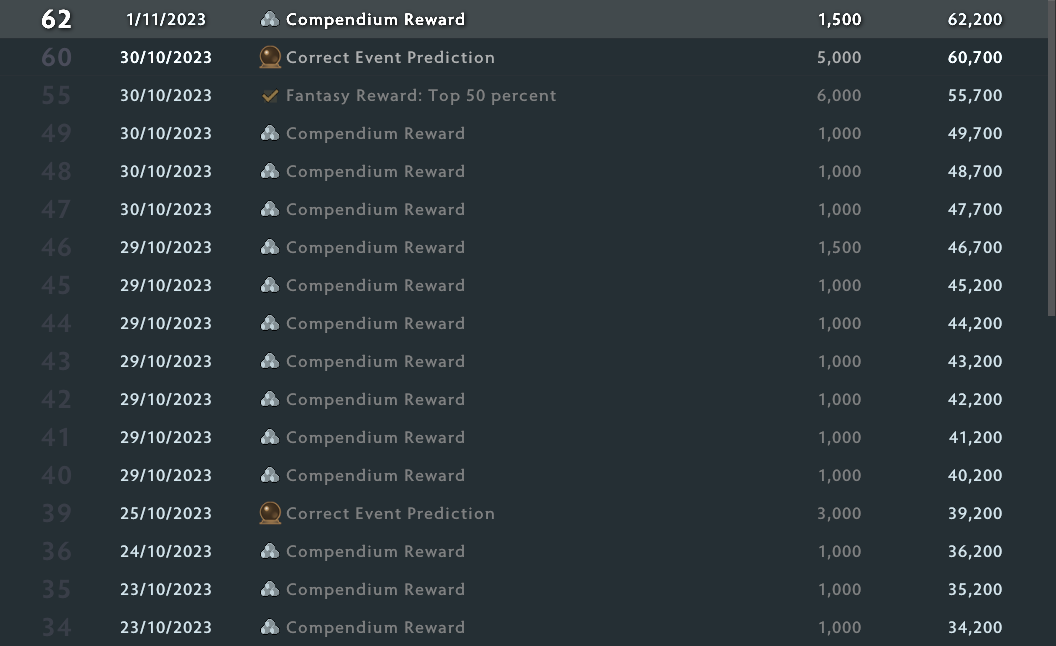Select the Compendium Reward icon on level 40 row

(269, 475)
